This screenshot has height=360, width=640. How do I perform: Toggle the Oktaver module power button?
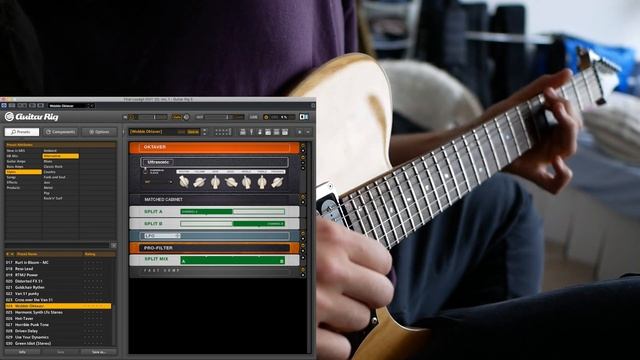tap(303, 145)
